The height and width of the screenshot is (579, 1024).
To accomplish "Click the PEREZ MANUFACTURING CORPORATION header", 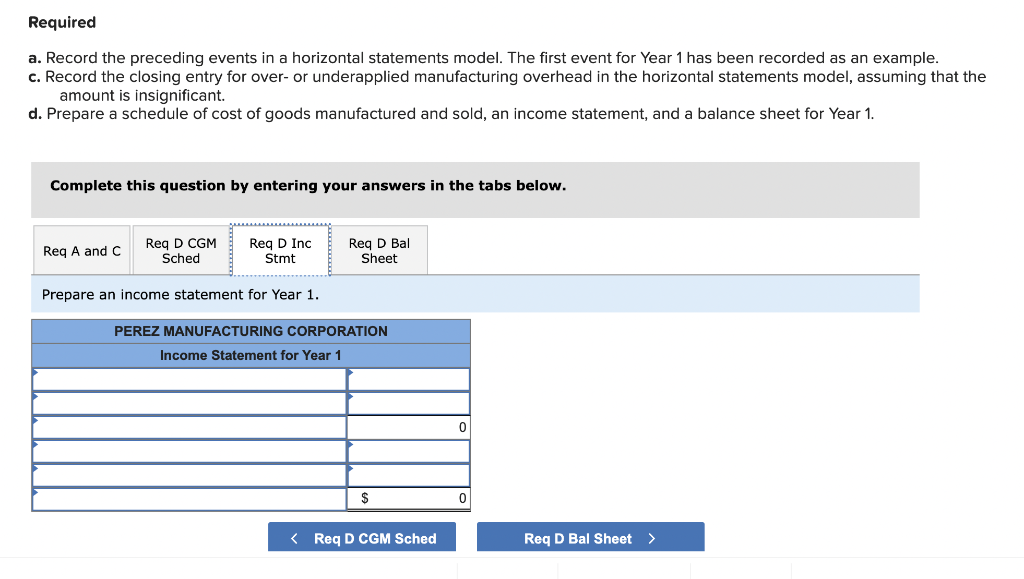I will point(251,331).
